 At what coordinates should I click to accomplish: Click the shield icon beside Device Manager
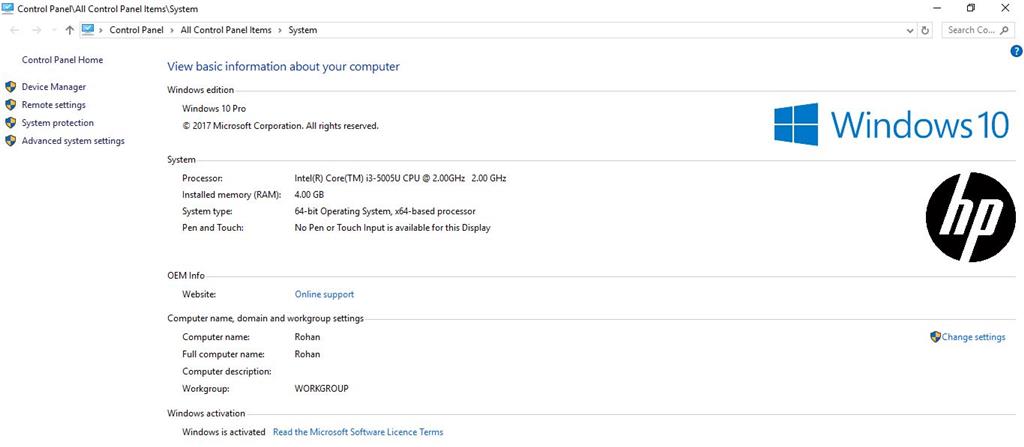tap(10, 87)
